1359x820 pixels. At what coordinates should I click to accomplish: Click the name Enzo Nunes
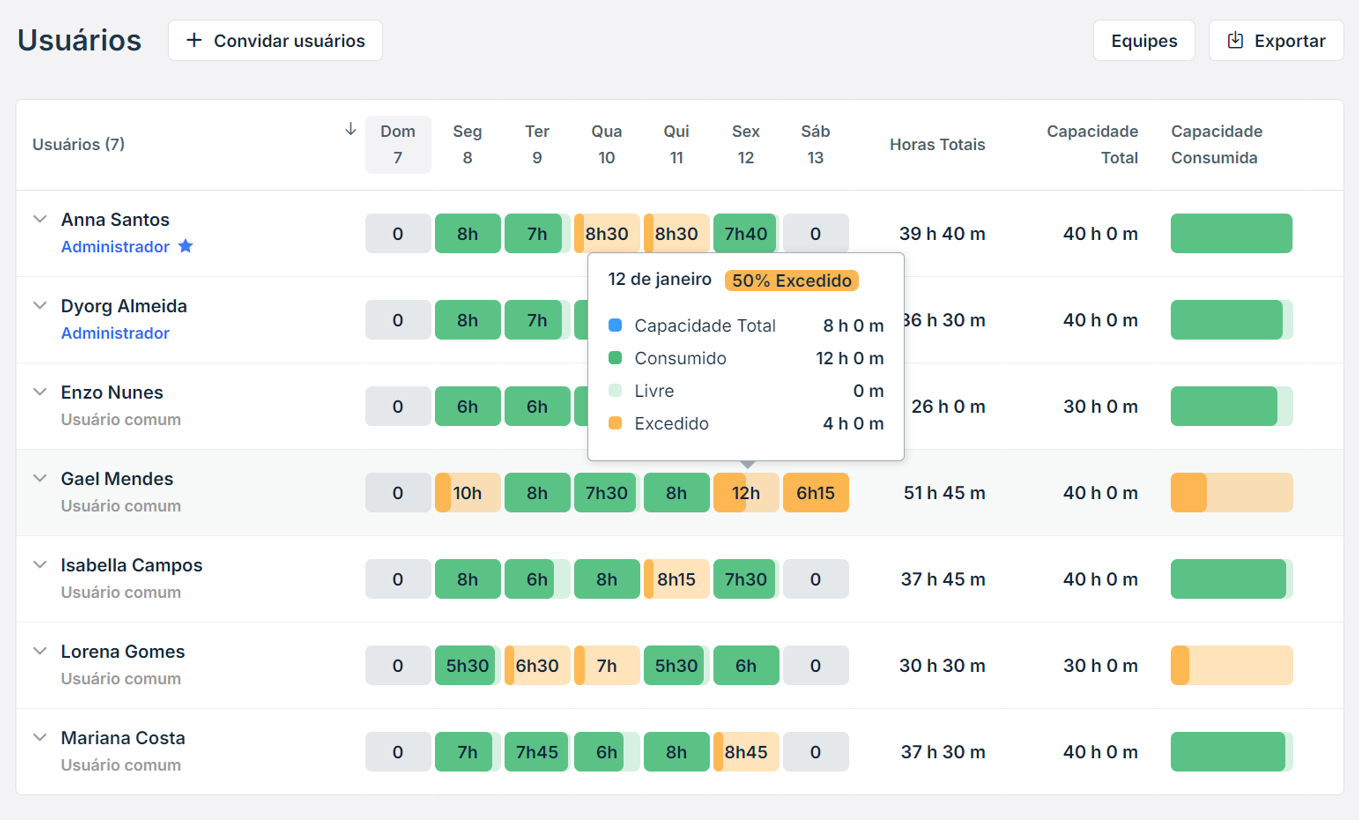112,392
